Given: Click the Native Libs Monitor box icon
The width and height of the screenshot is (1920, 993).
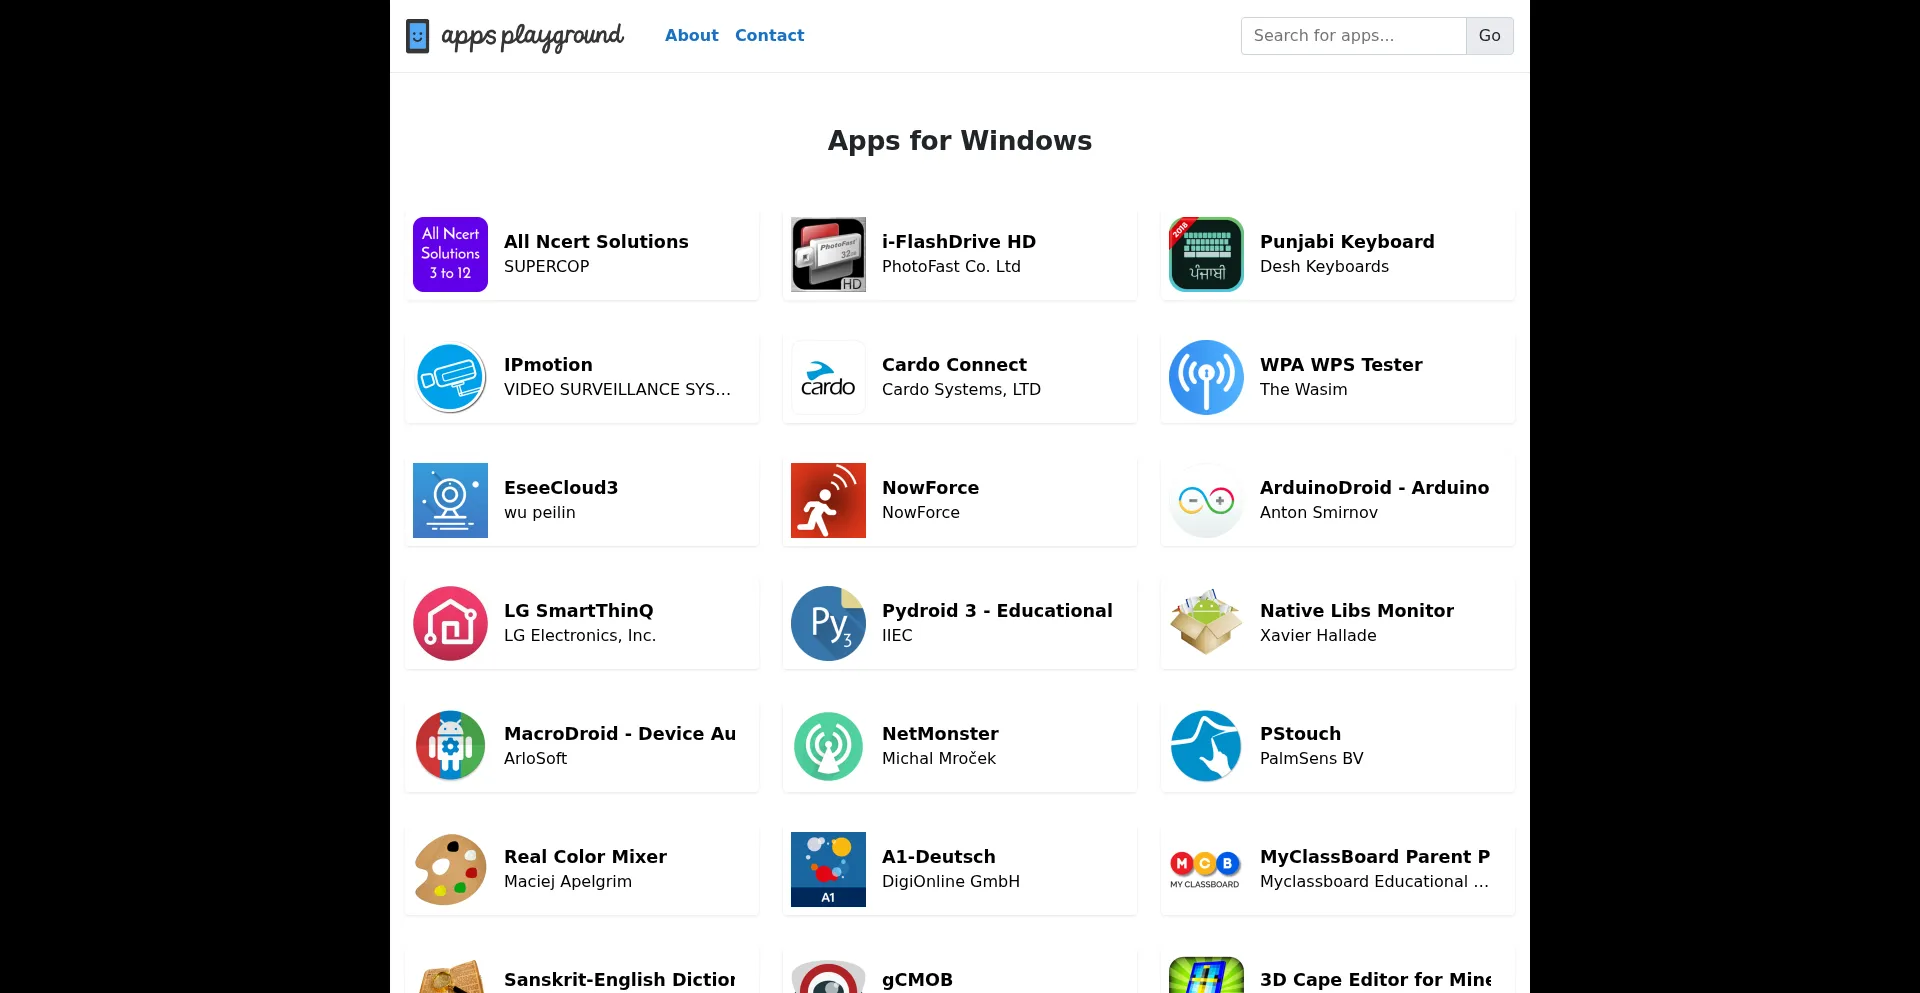Looking at the screenshot, I should 1206,623.
